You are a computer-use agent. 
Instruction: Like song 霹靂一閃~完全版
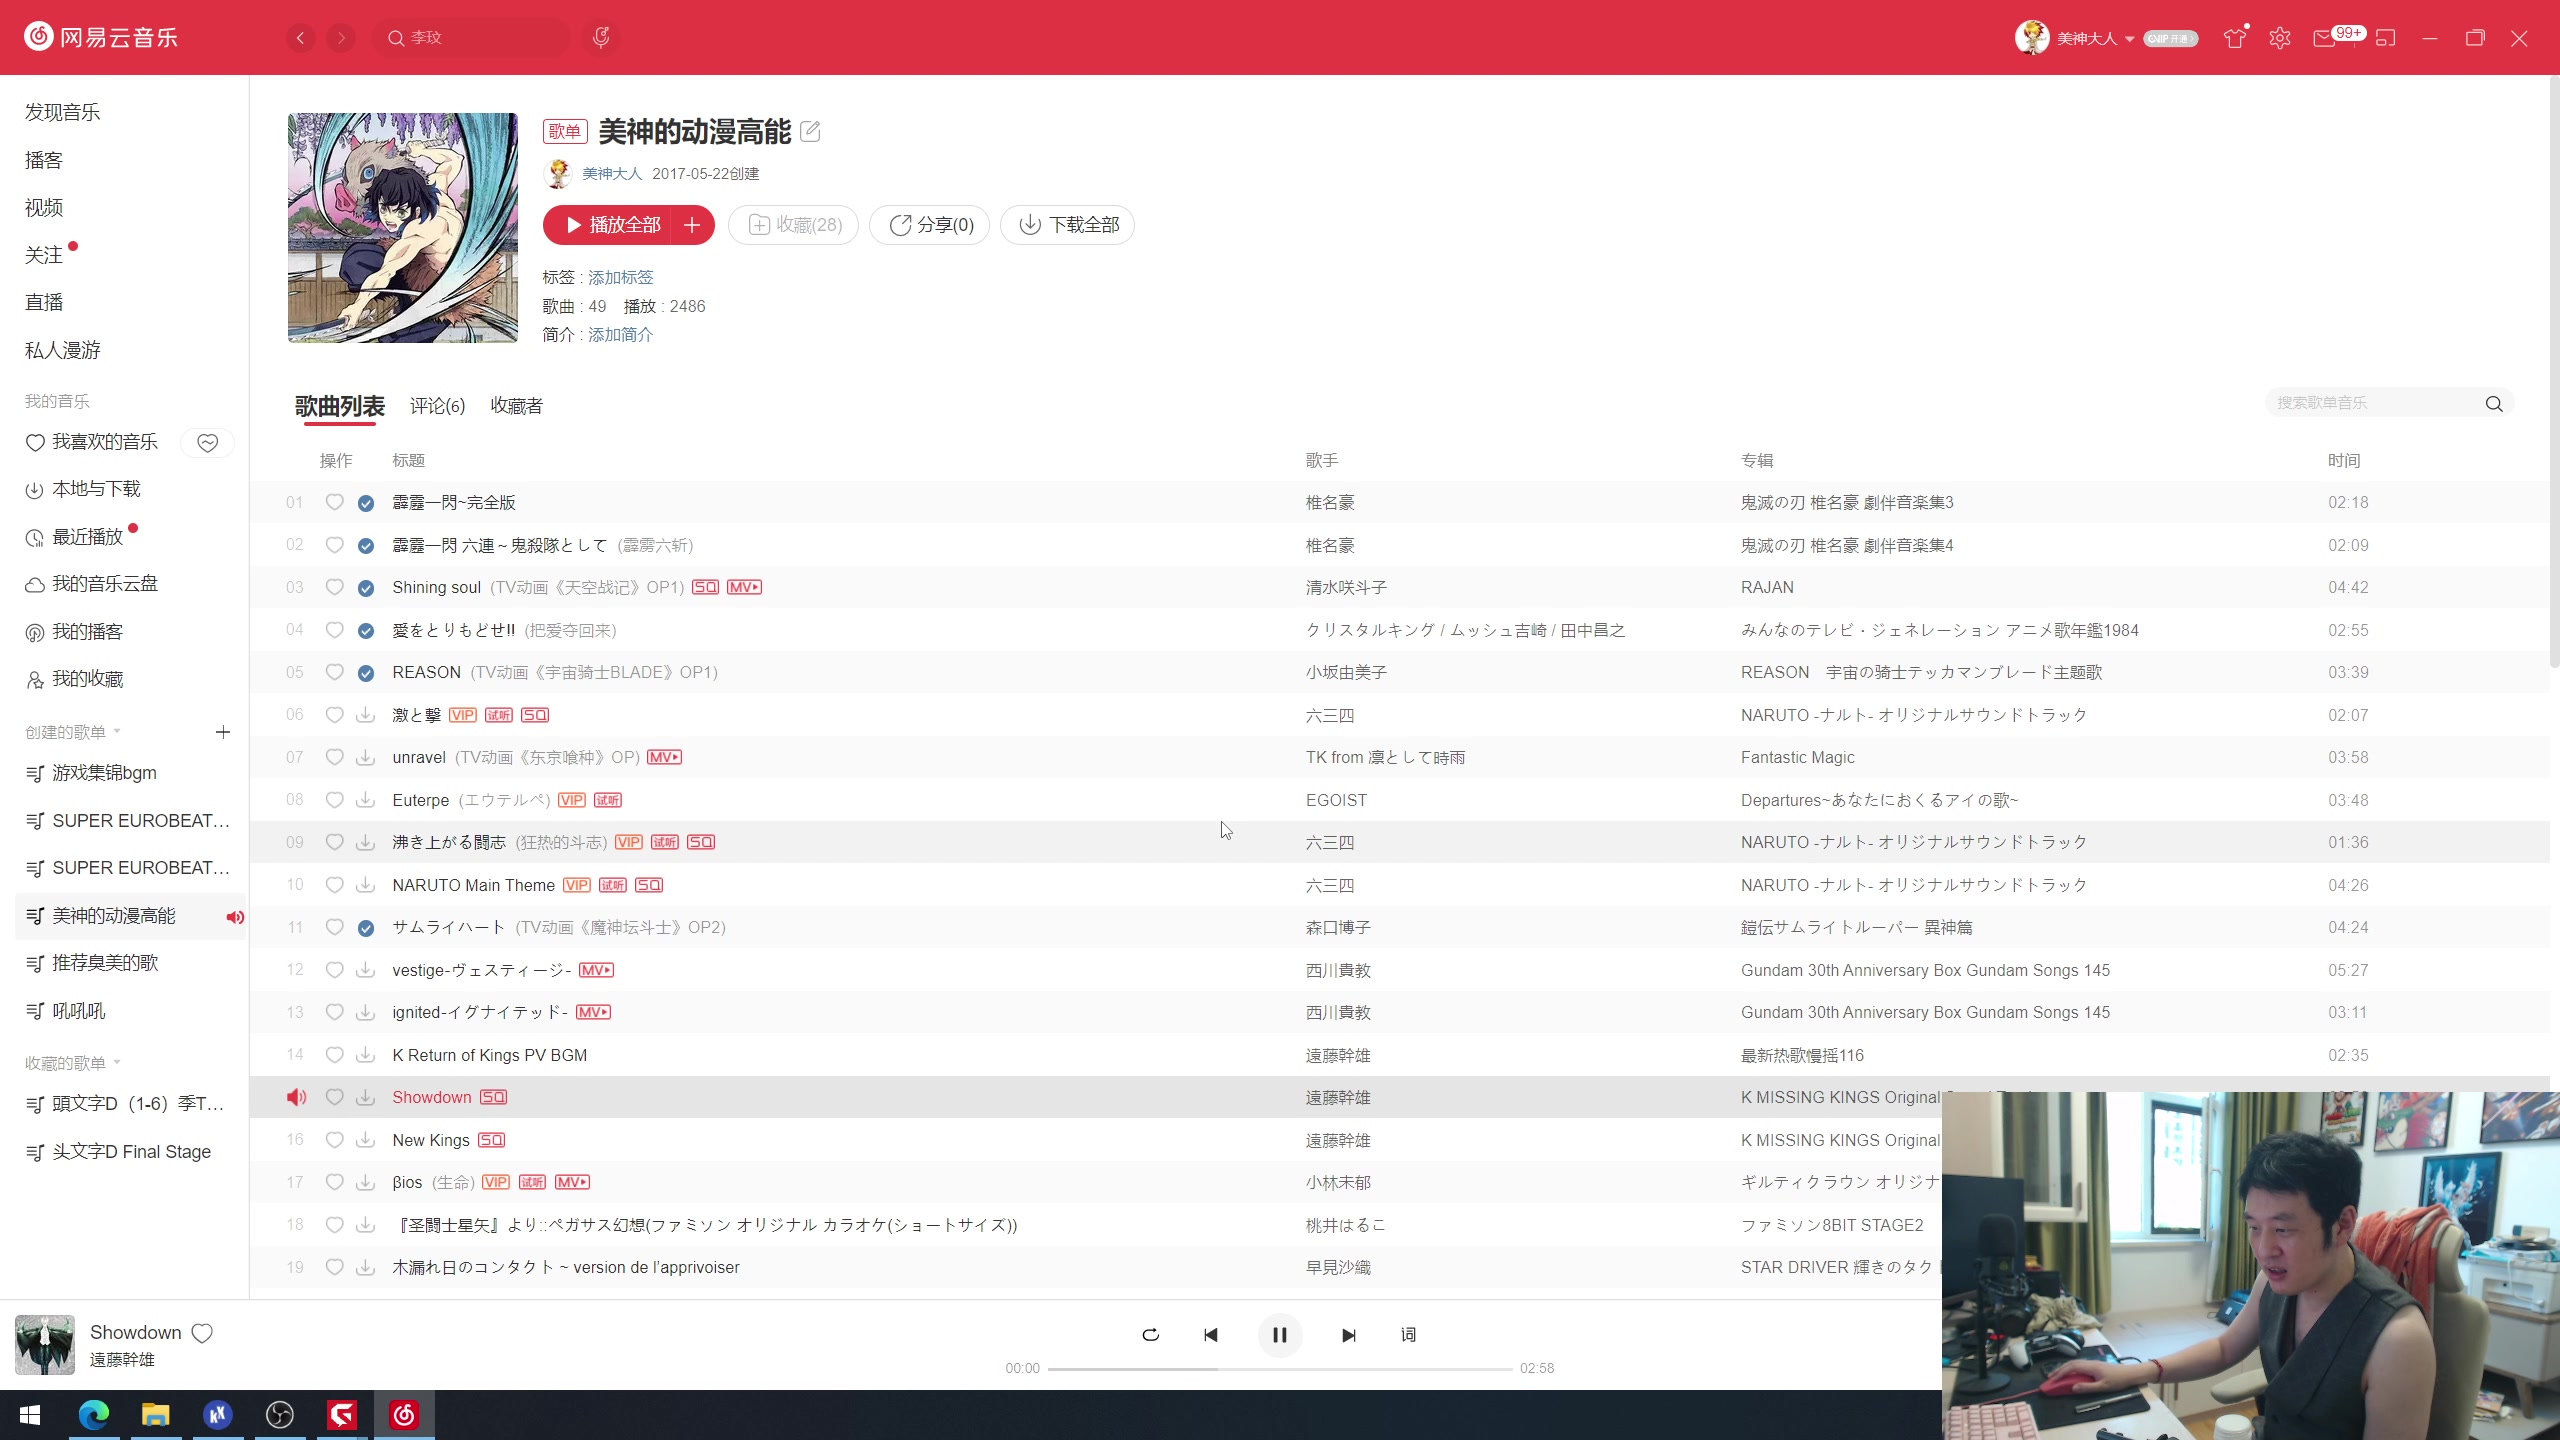click(x=335, y=502)
